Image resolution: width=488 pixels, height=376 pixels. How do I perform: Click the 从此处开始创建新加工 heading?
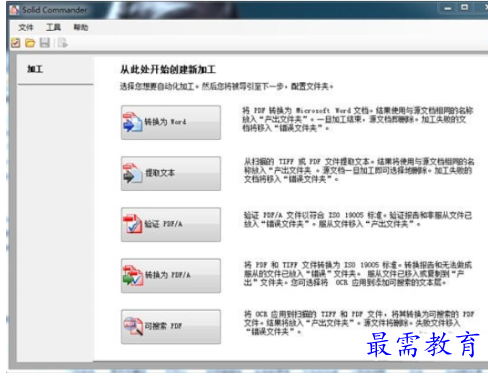tap(168, 70)
